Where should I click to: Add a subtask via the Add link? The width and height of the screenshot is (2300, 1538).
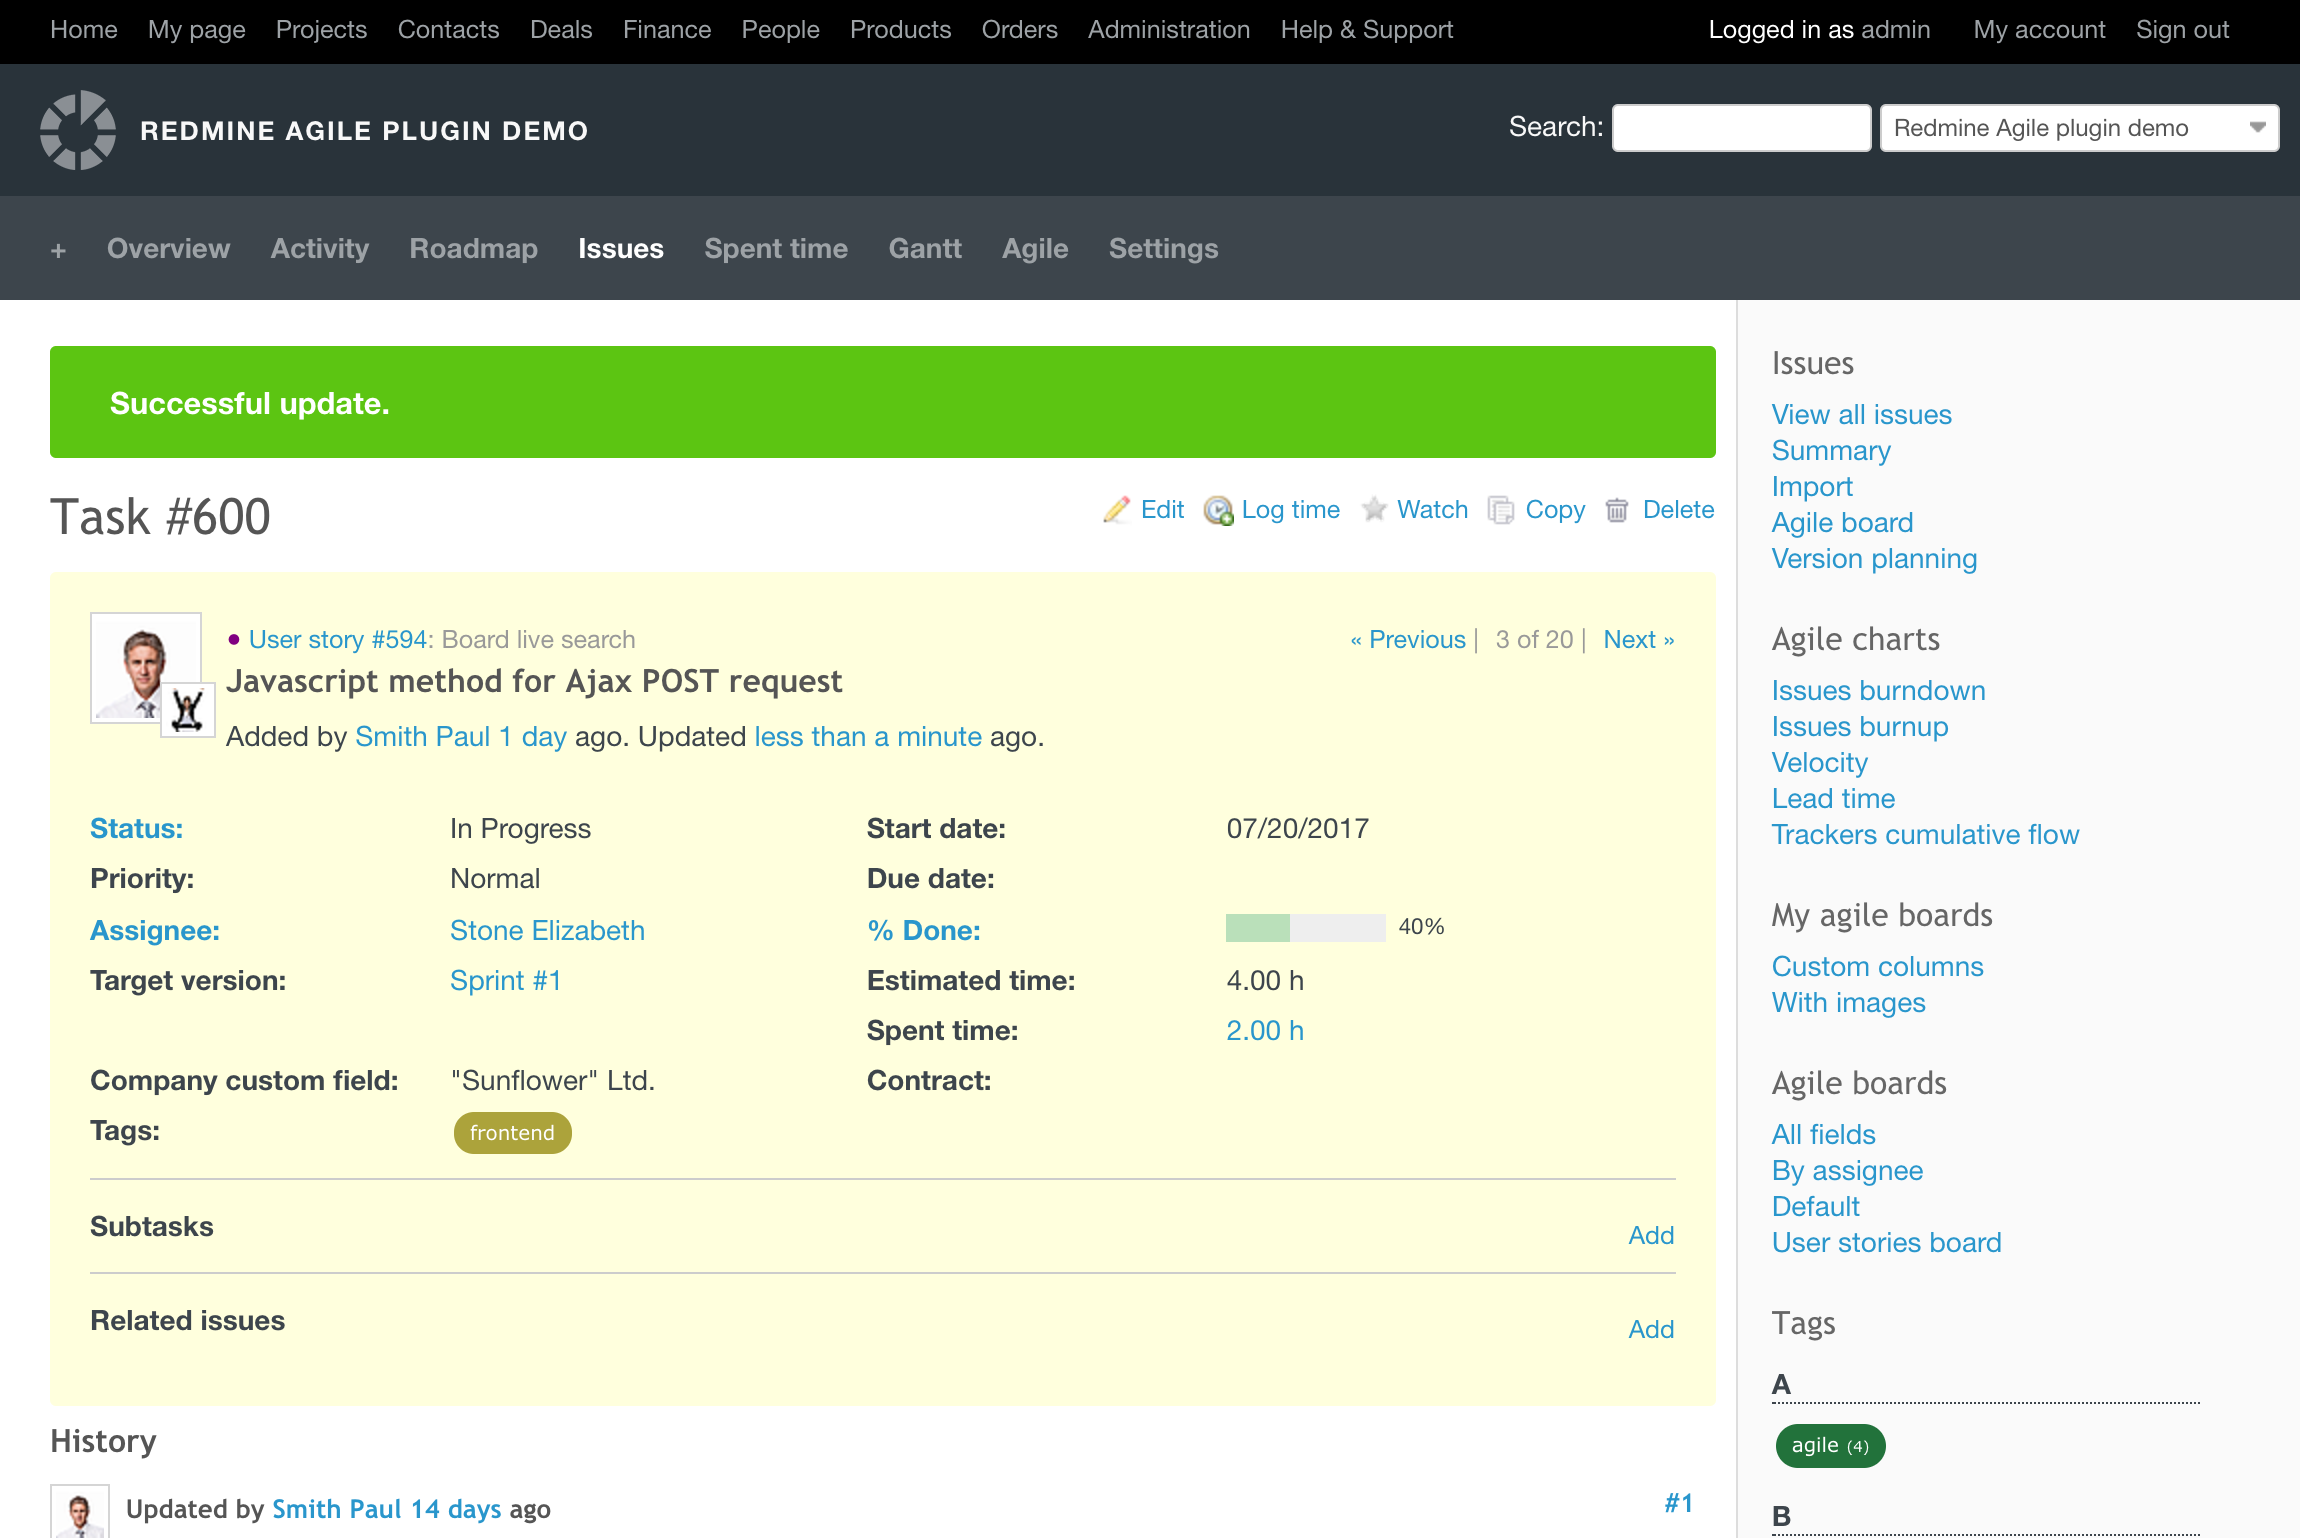click(x=1650, y=1236)
